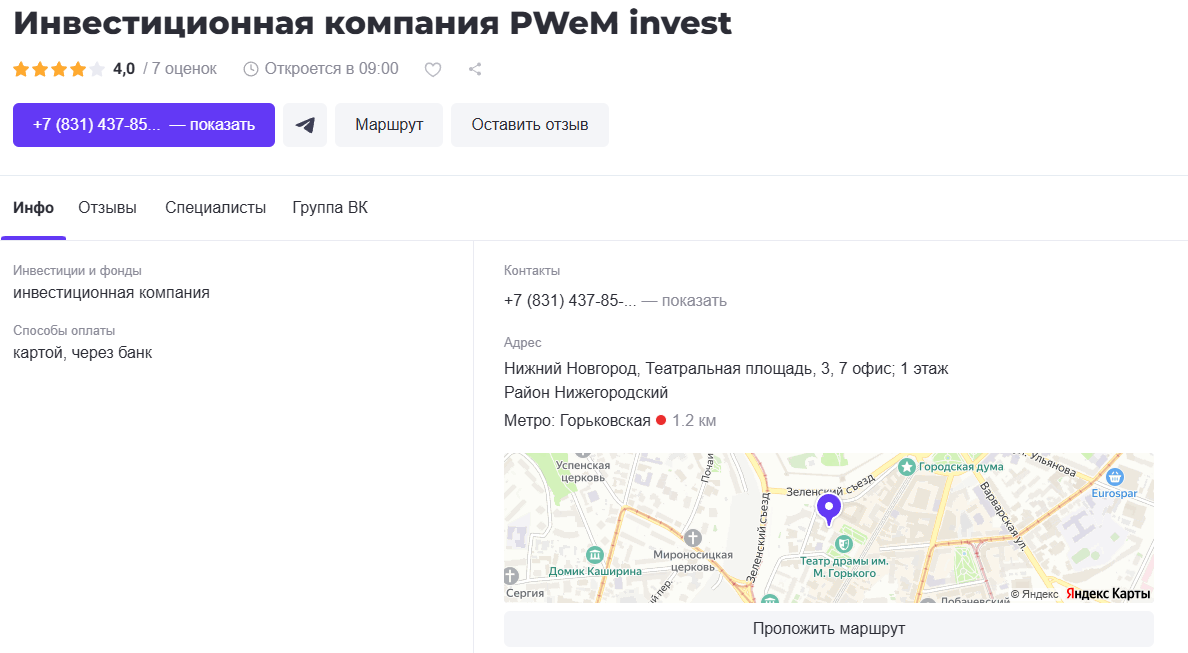Image resolution: width=1188 pixels, height=653 pixels.
Task: Add company to favorites with heart icon
Action: (433, 69)
